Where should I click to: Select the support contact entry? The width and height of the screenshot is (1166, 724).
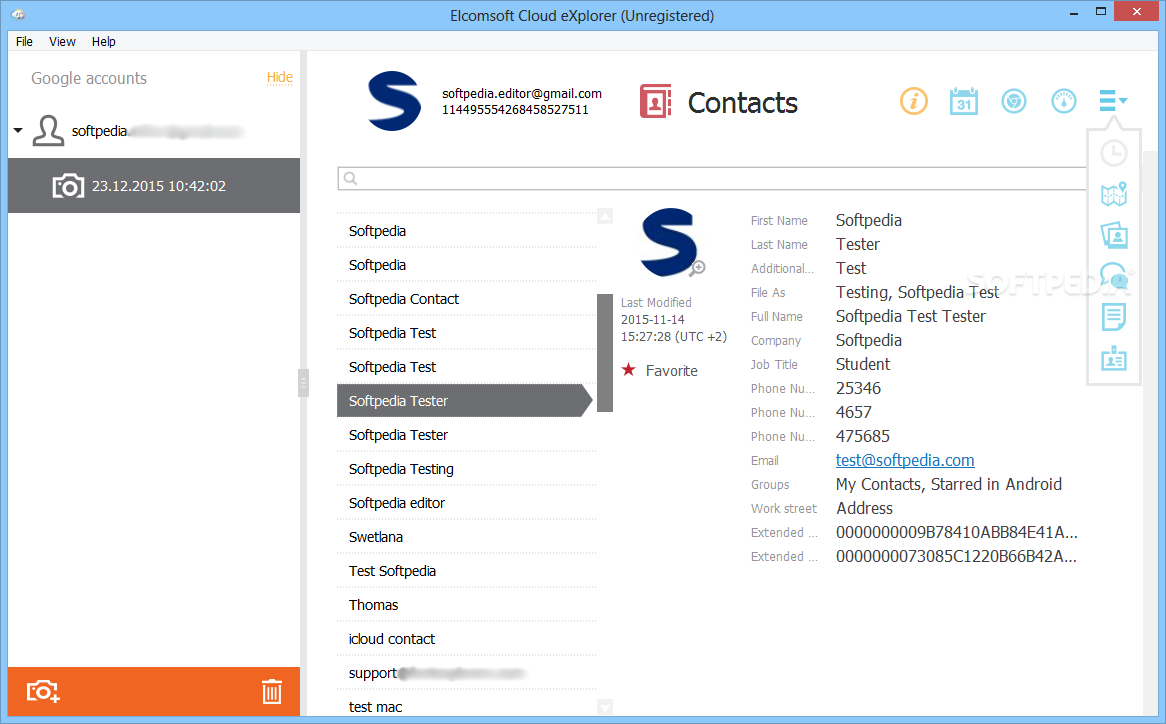(466, 673)
